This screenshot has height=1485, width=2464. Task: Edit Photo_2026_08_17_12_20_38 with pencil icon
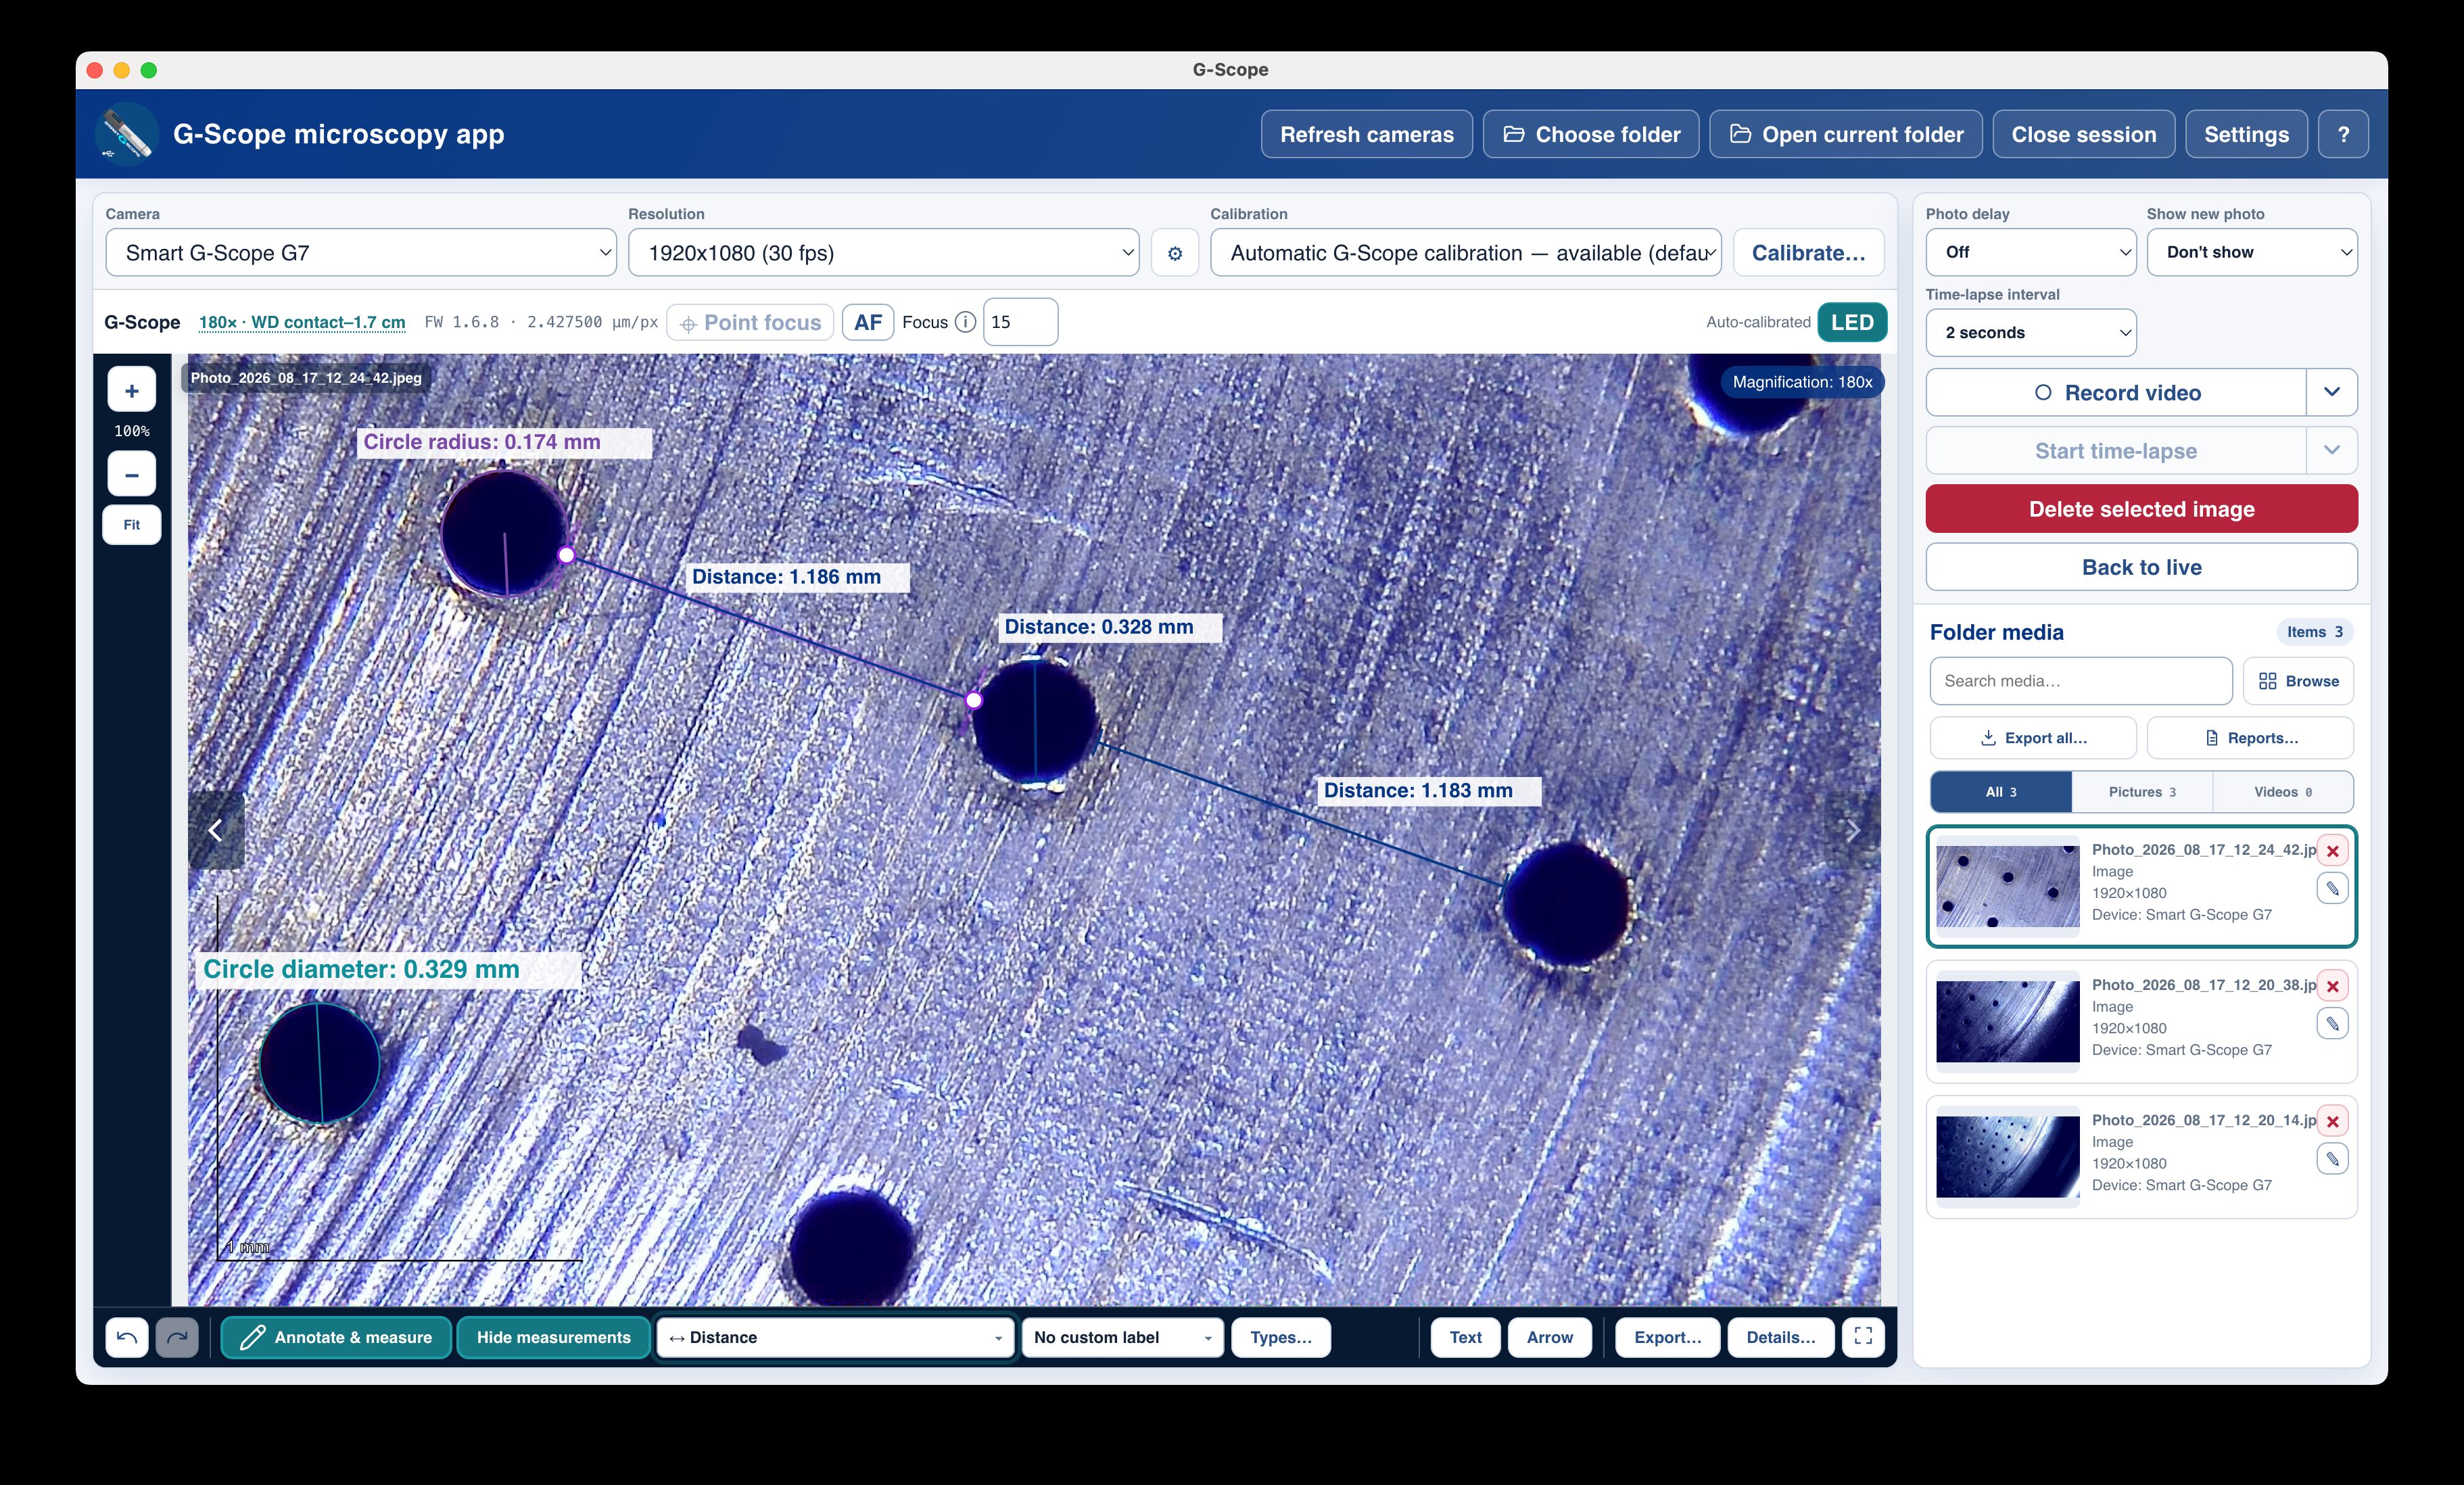(x=2332, y=1023)
